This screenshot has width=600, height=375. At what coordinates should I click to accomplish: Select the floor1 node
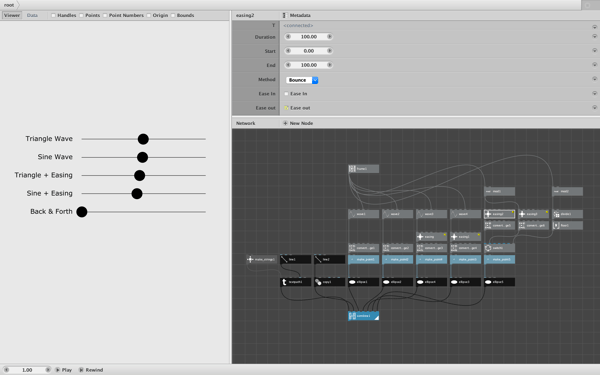point(567,225)
